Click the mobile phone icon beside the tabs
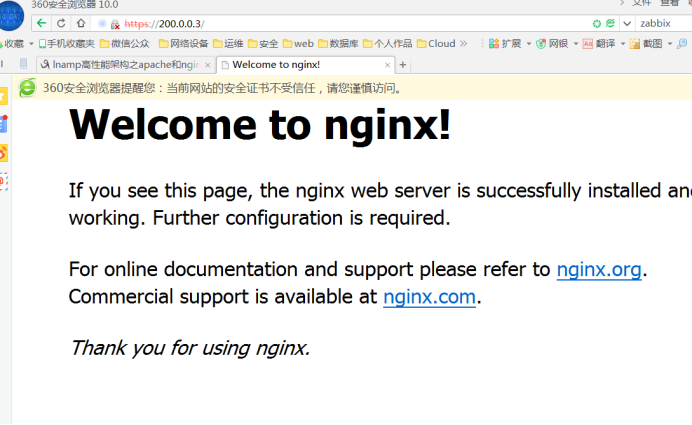The image size is (692, 425). pyautogui.click(x=23, y=64)
